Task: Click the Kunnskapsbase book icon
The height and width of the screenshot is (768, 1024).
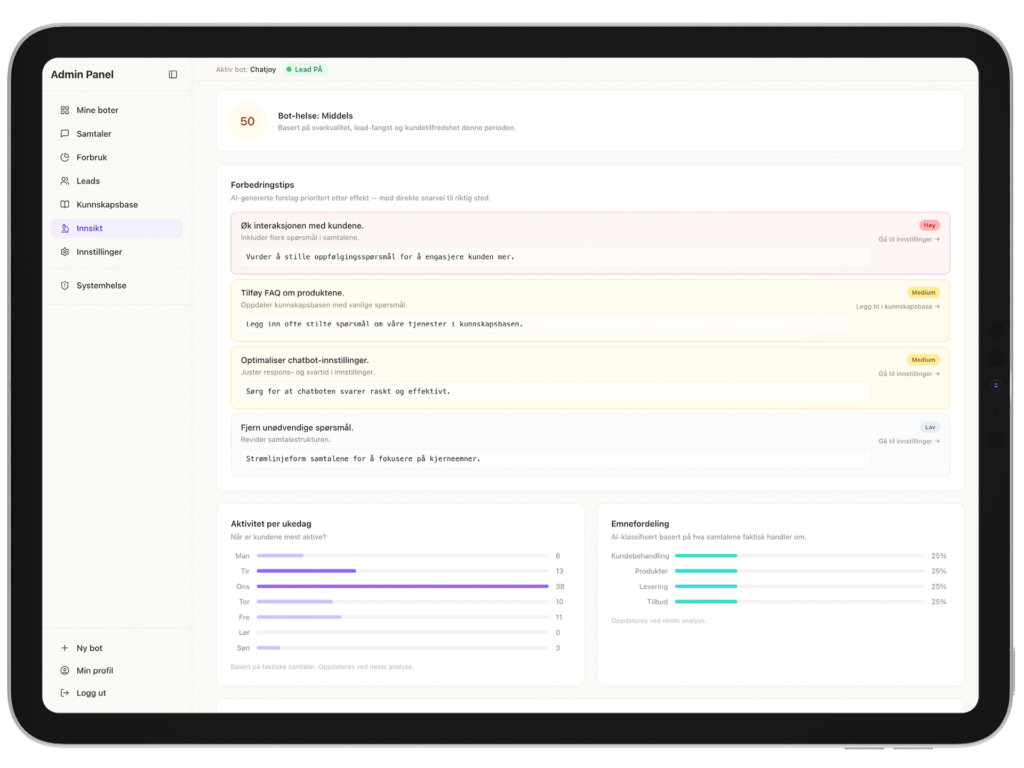Action: (65, 205)
